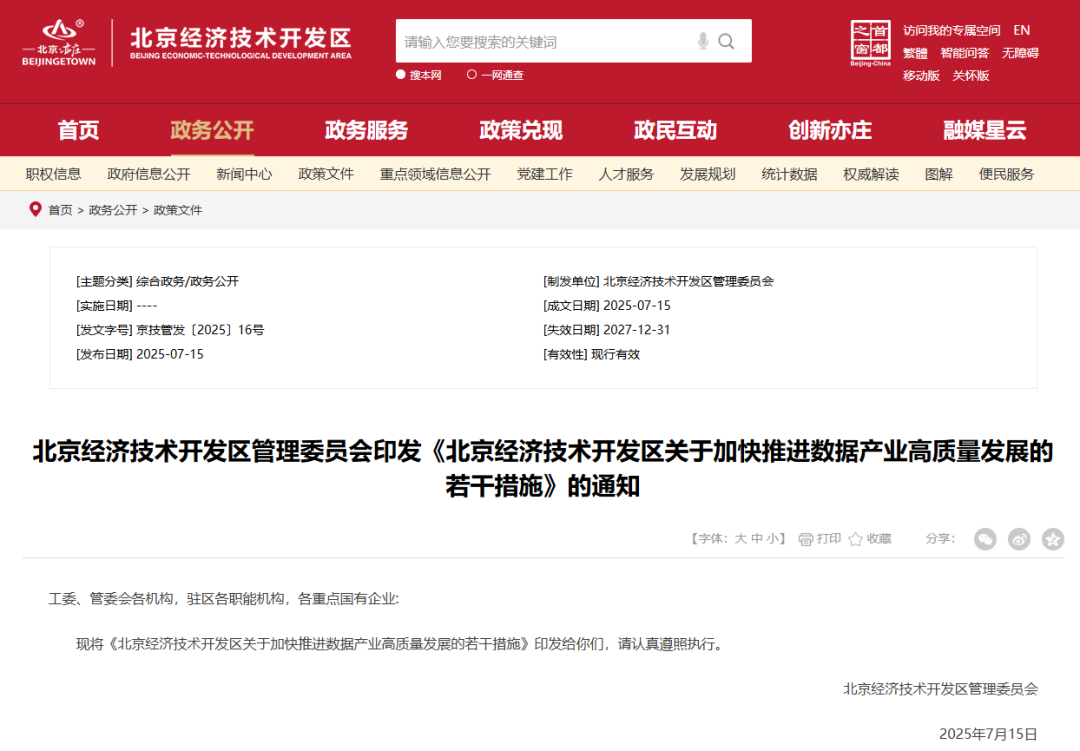Click the star 收藏 favorite icon

tap(855, 539)
